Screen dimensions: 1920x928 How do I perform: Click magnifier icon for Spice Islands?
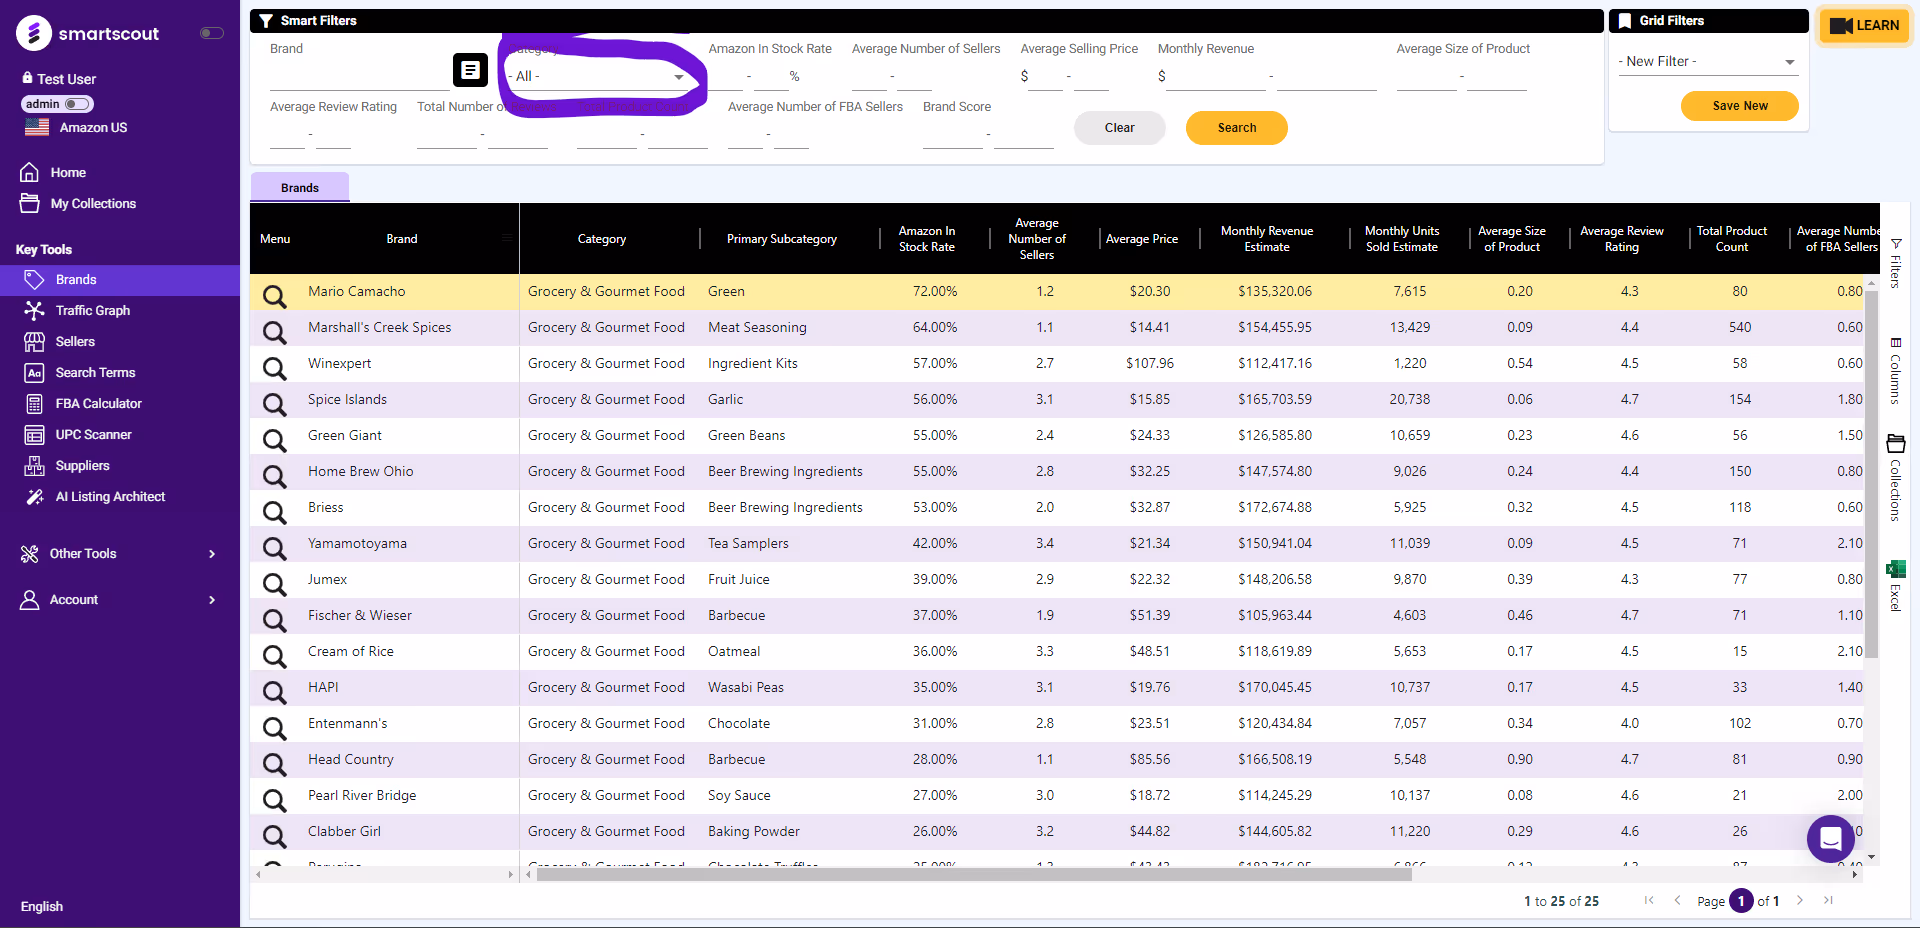(274, 403)
